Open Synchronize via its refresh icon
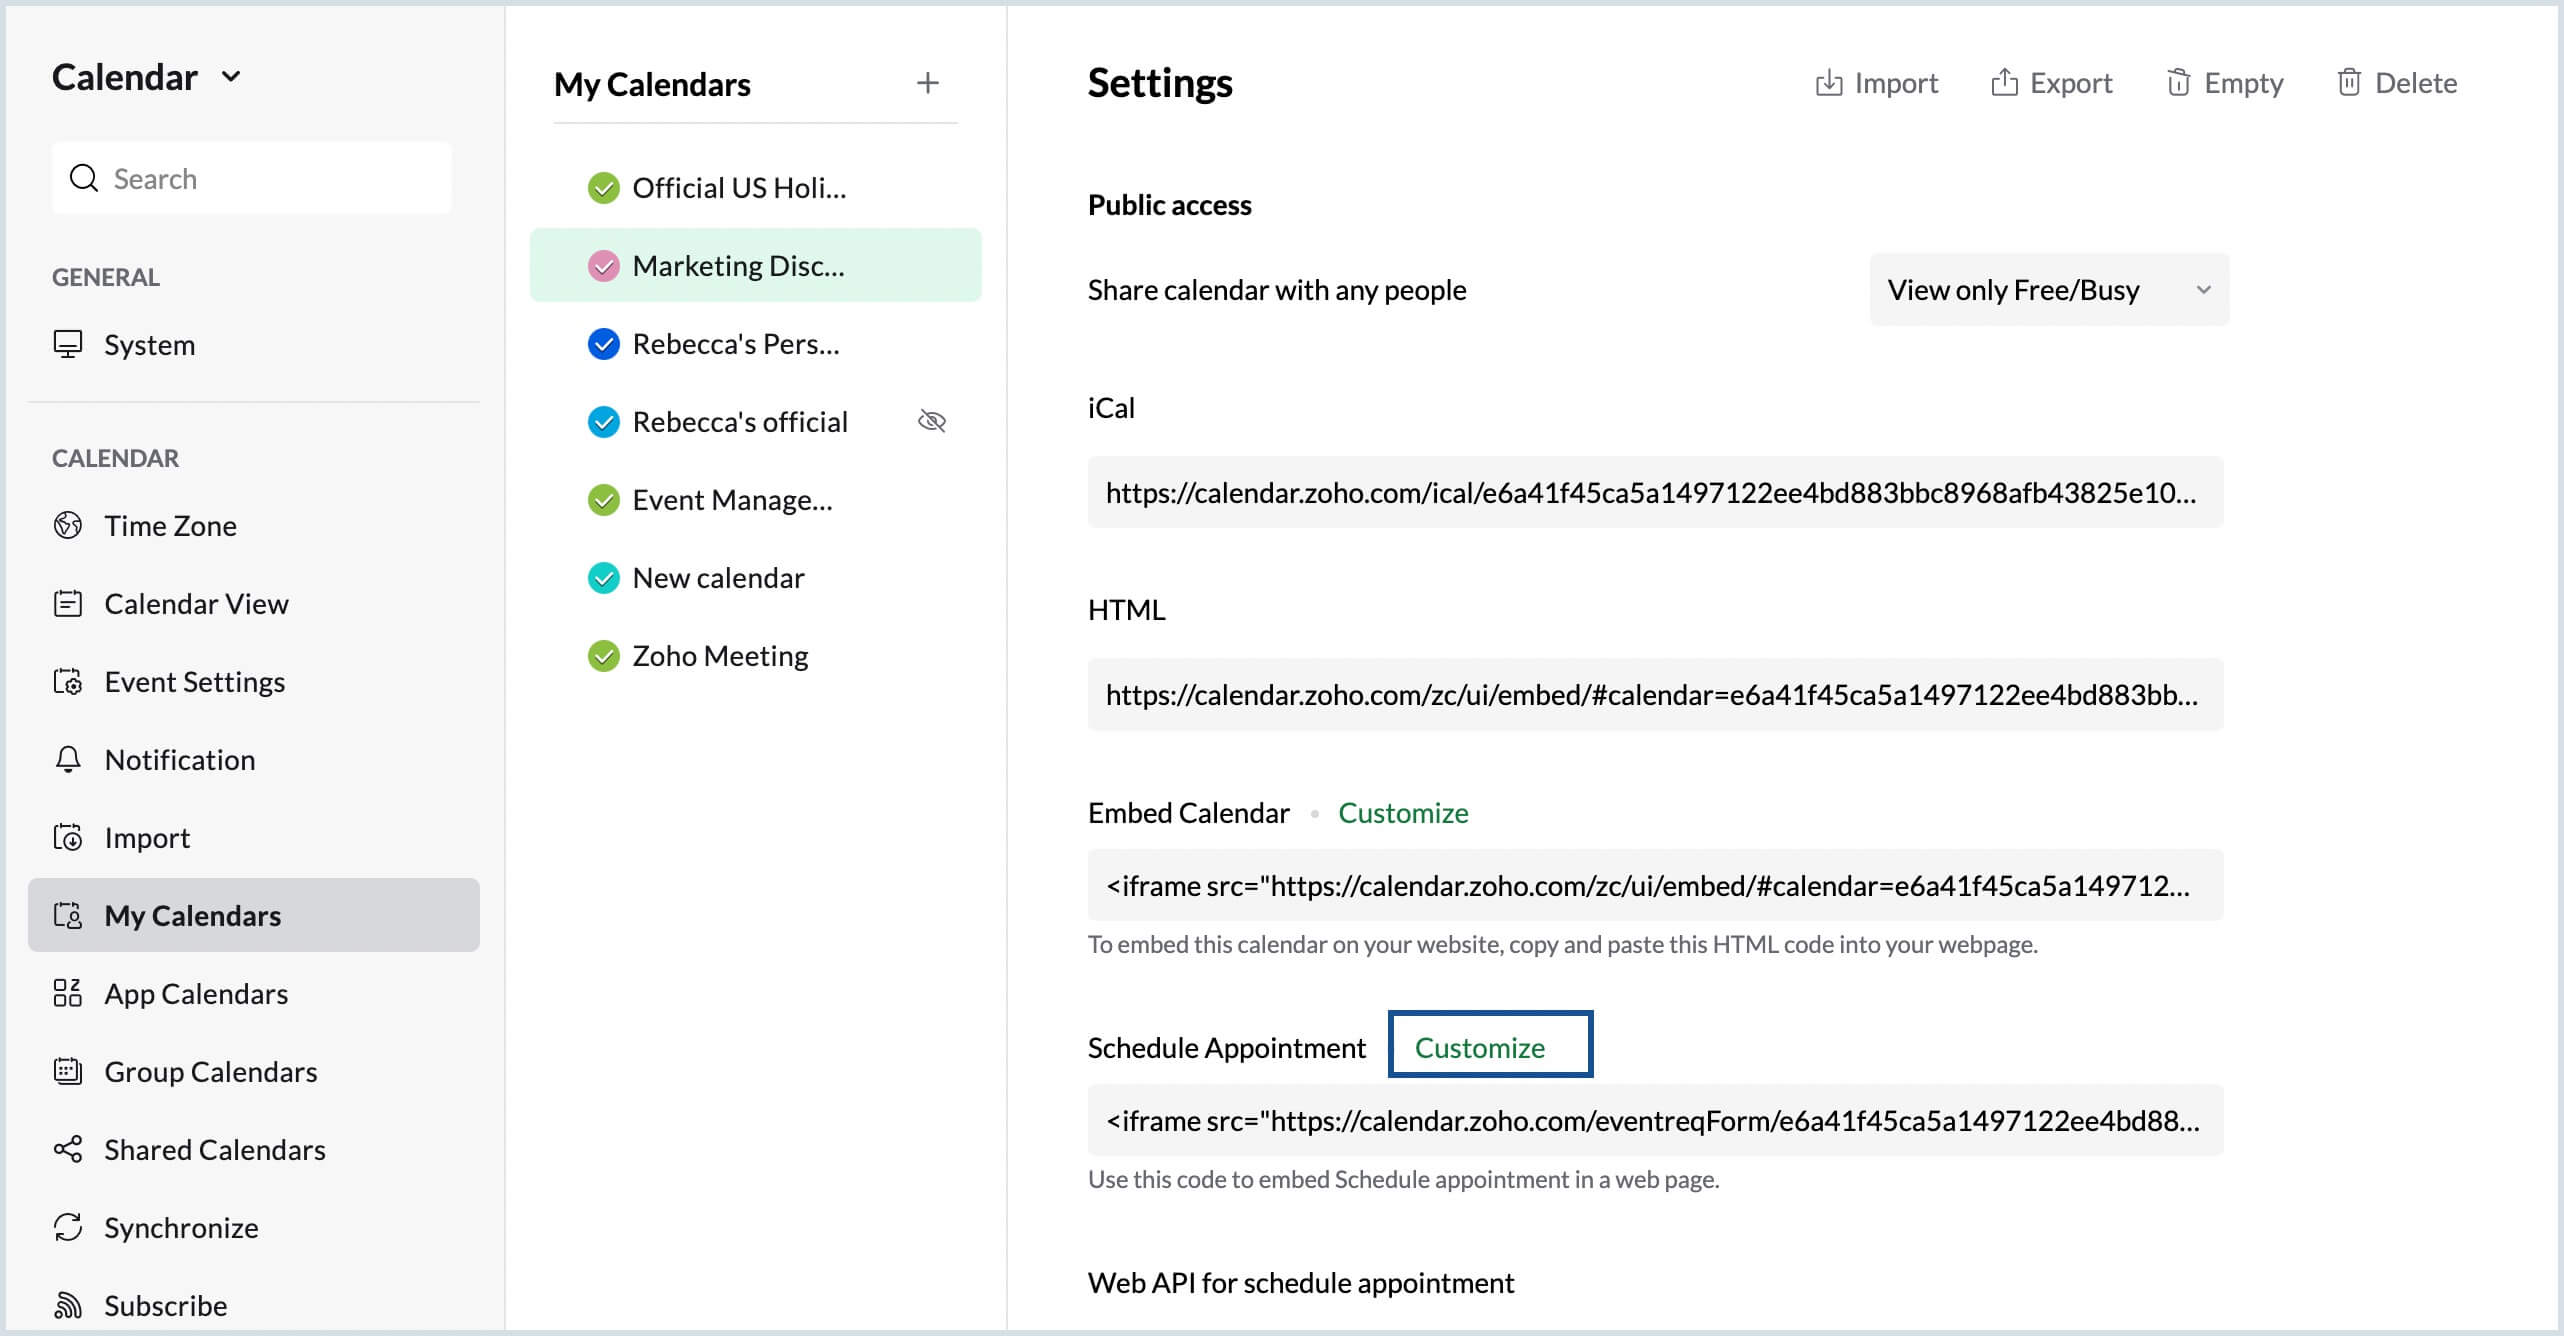Screen dimensions: 2564x1336 (68, 1227)
